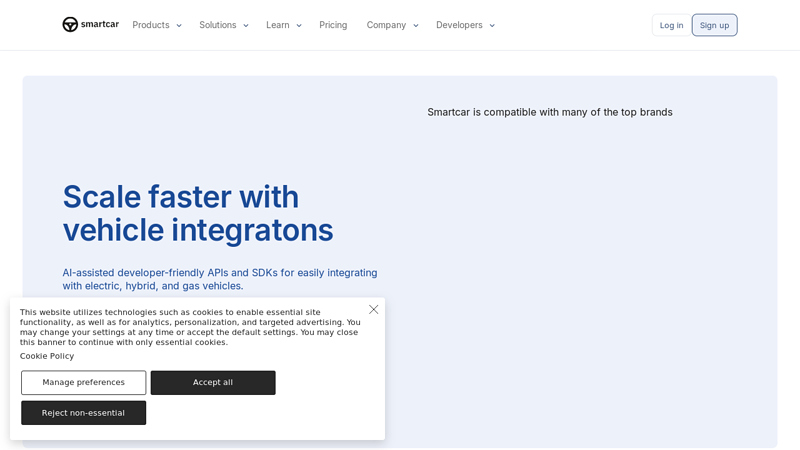This screenshot has width=800, height=450.
Task: Expand the Learn chevron
Action: tap(299, 26)
